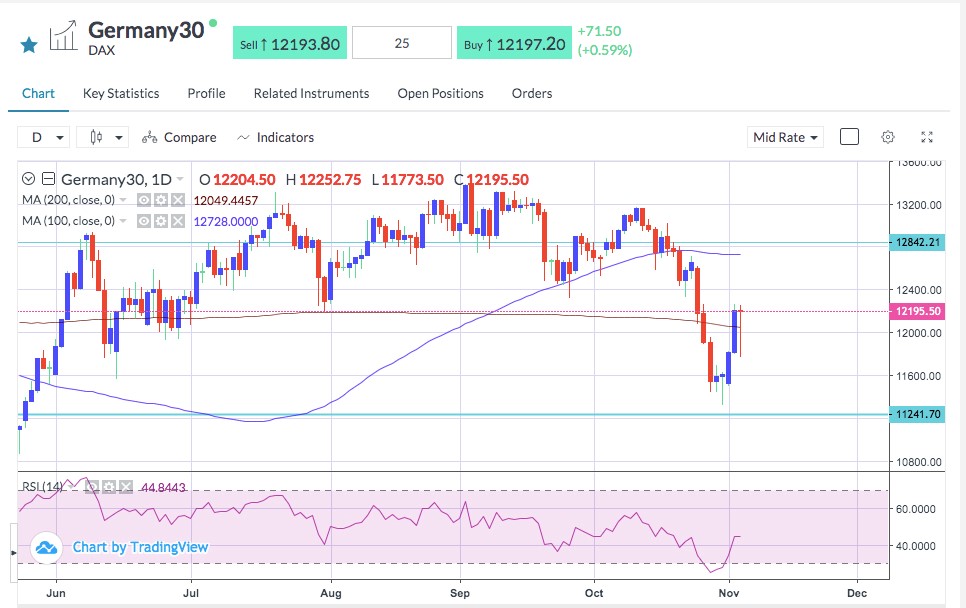966x608 pixels.
Task: Open the RSI (14) dropdown arrow
Action: [x=72, y=487]
